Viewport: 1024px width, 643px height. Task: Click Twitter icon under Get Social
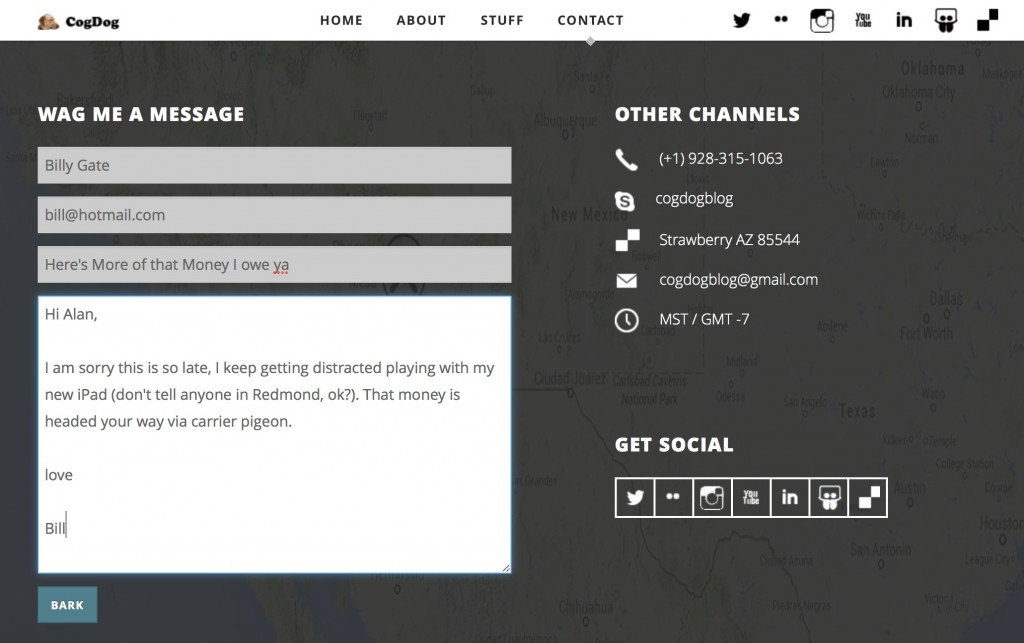coord(635,497)
